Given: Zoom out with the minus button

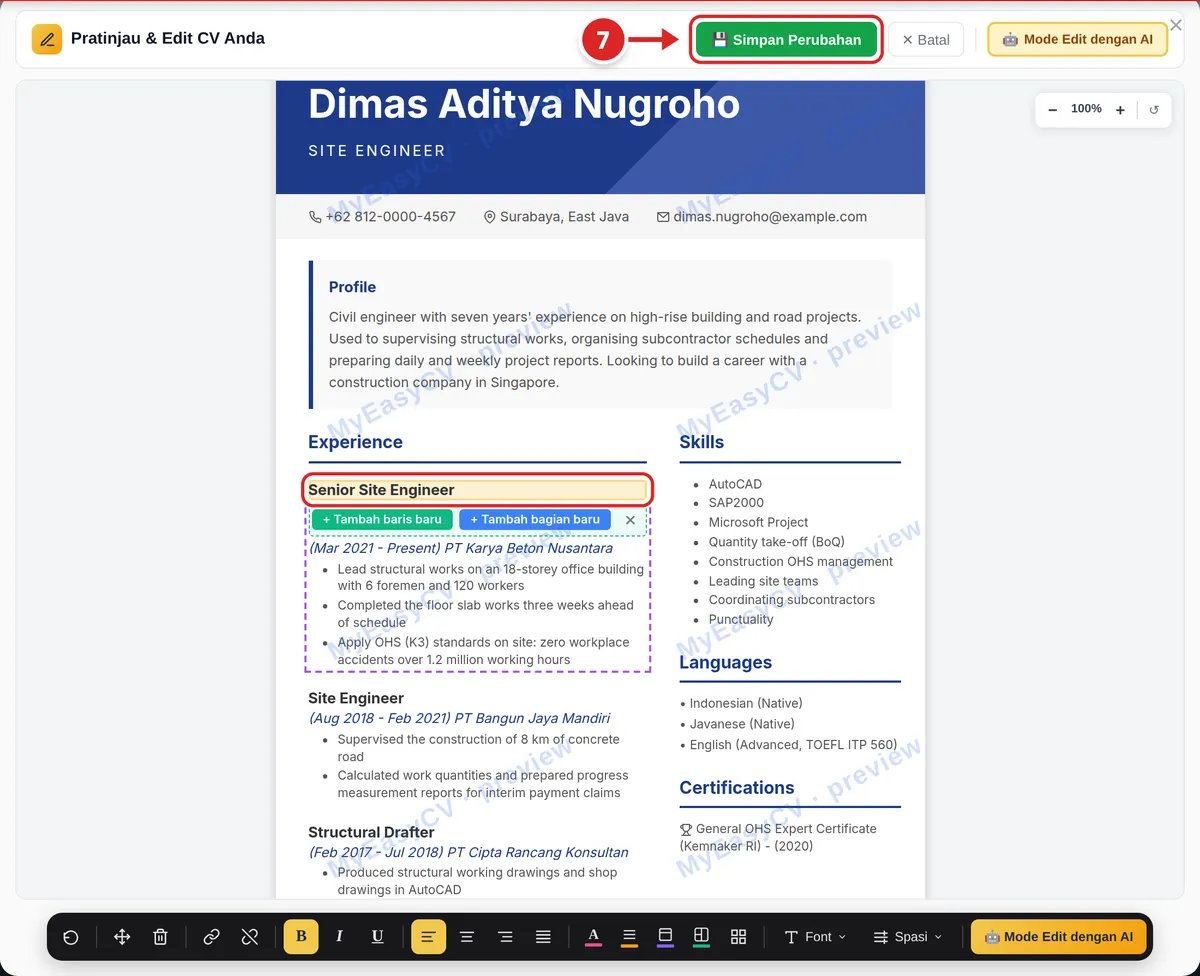Looking at the screenshot, I should coord(1053,110).
